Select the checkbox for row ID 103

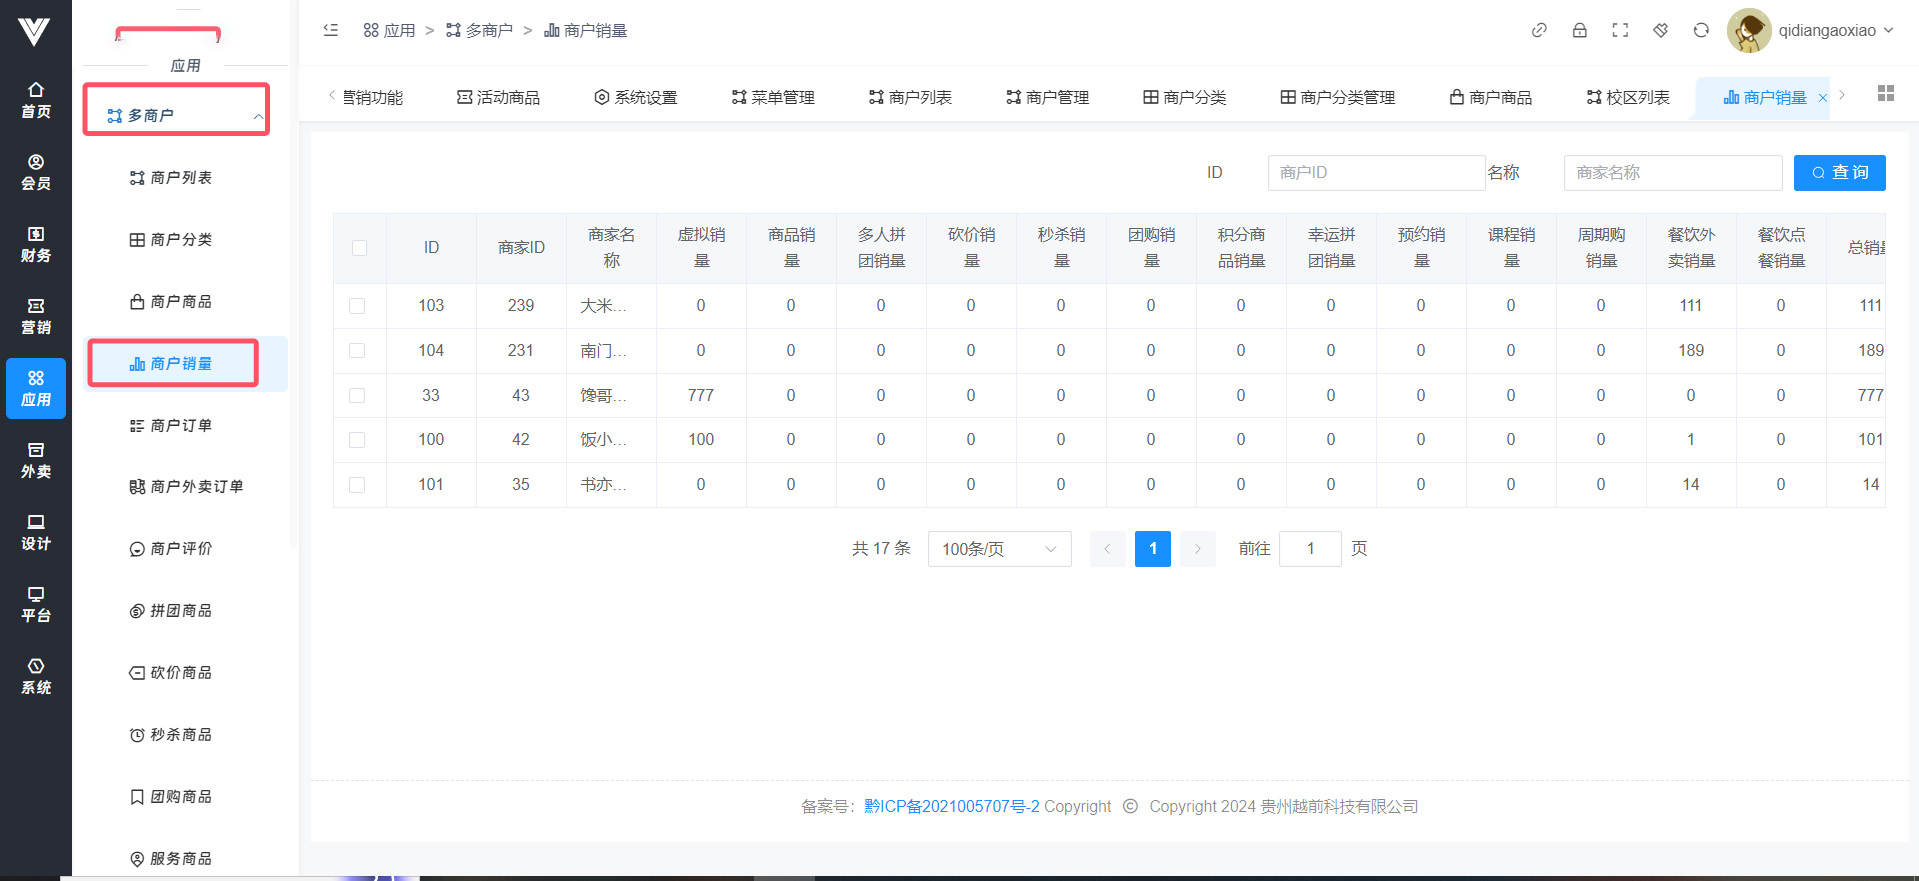357,306
